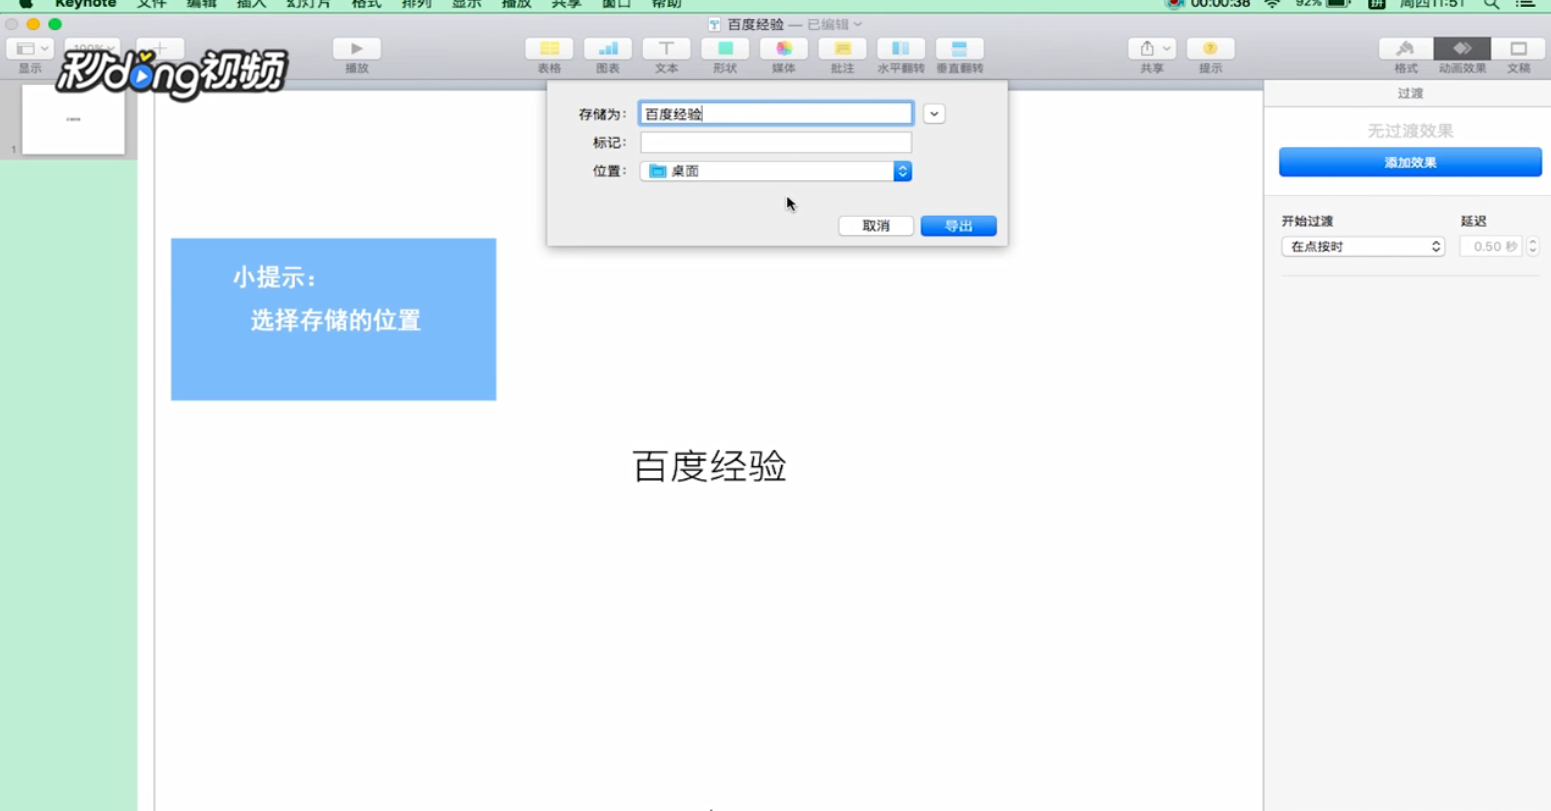Viewport: 1551px width, 811px height.
Task: Click the Play (播放) toolbar button
Action: [356, 48]
